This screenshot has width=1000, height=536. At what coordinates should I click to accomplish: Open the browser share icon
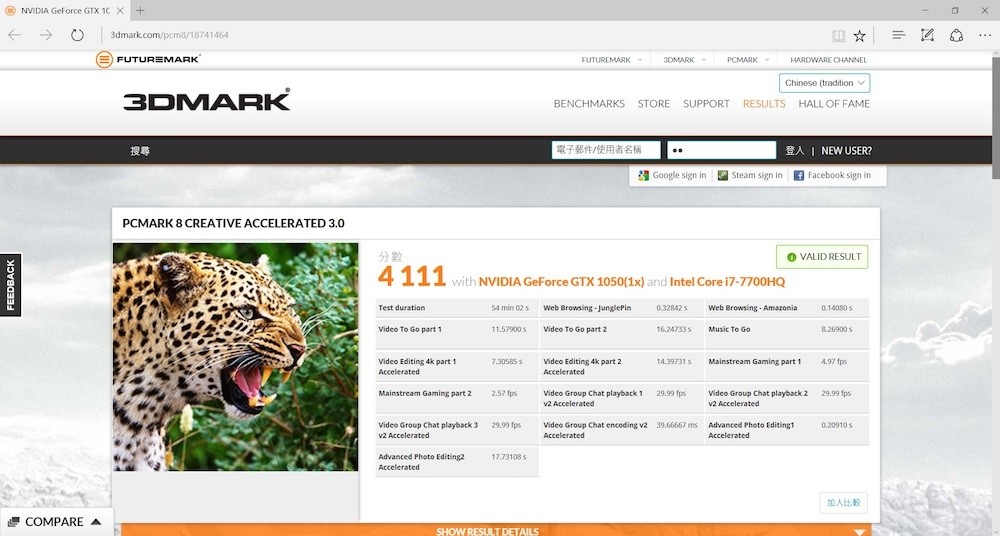click(956, 35)
